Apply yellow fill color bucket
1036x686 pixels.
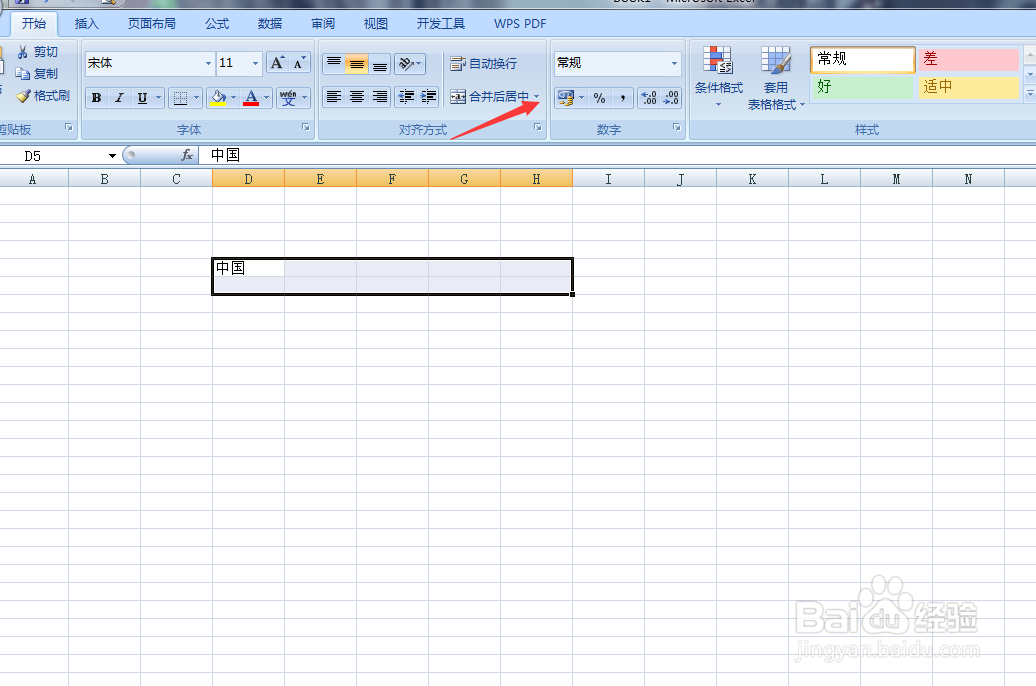(x=218, y=98)
